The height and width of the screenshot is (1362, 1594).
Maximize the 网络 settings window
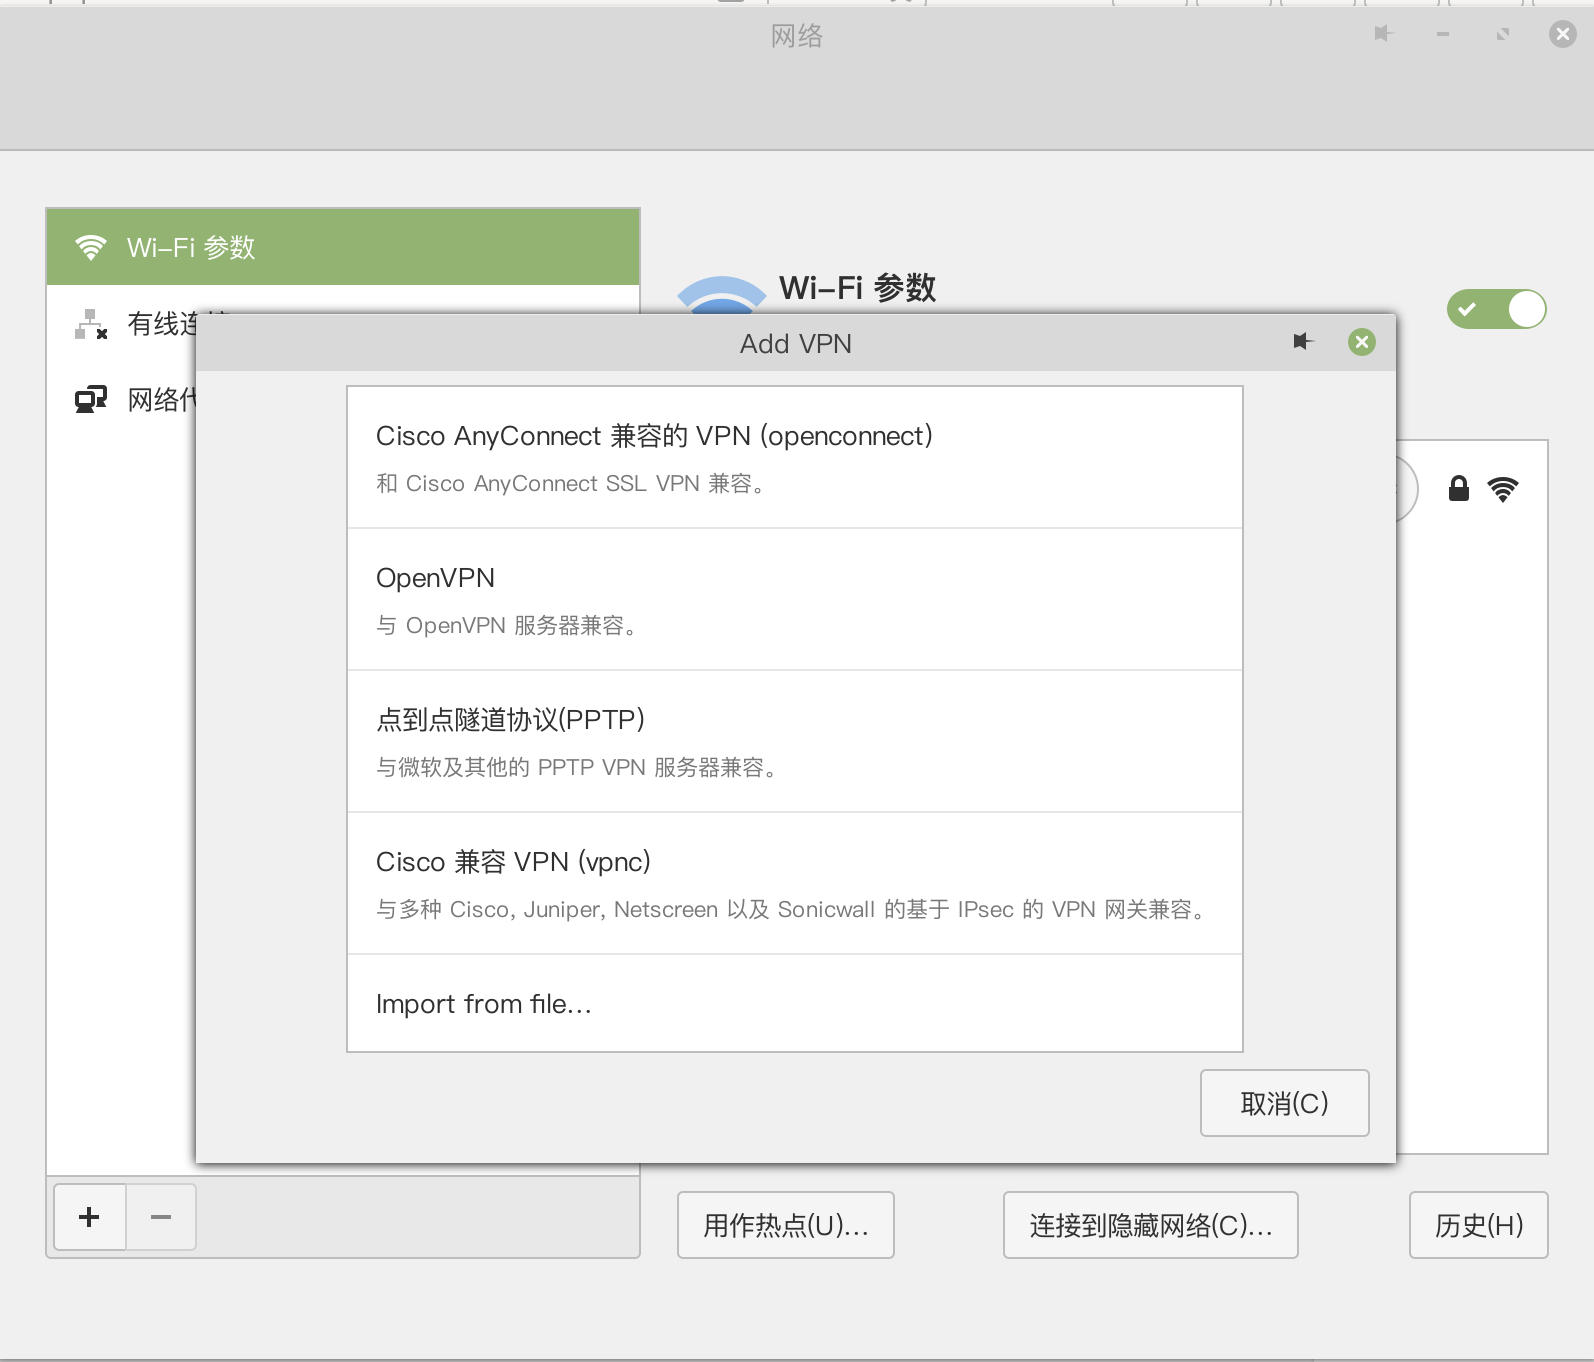1503,34
